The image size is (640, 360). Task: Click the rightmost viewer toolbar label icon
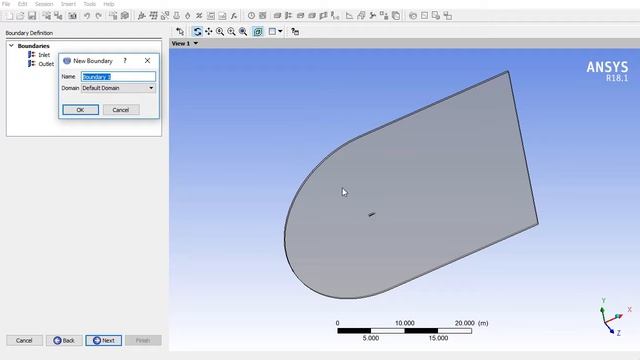coord(295,31)
